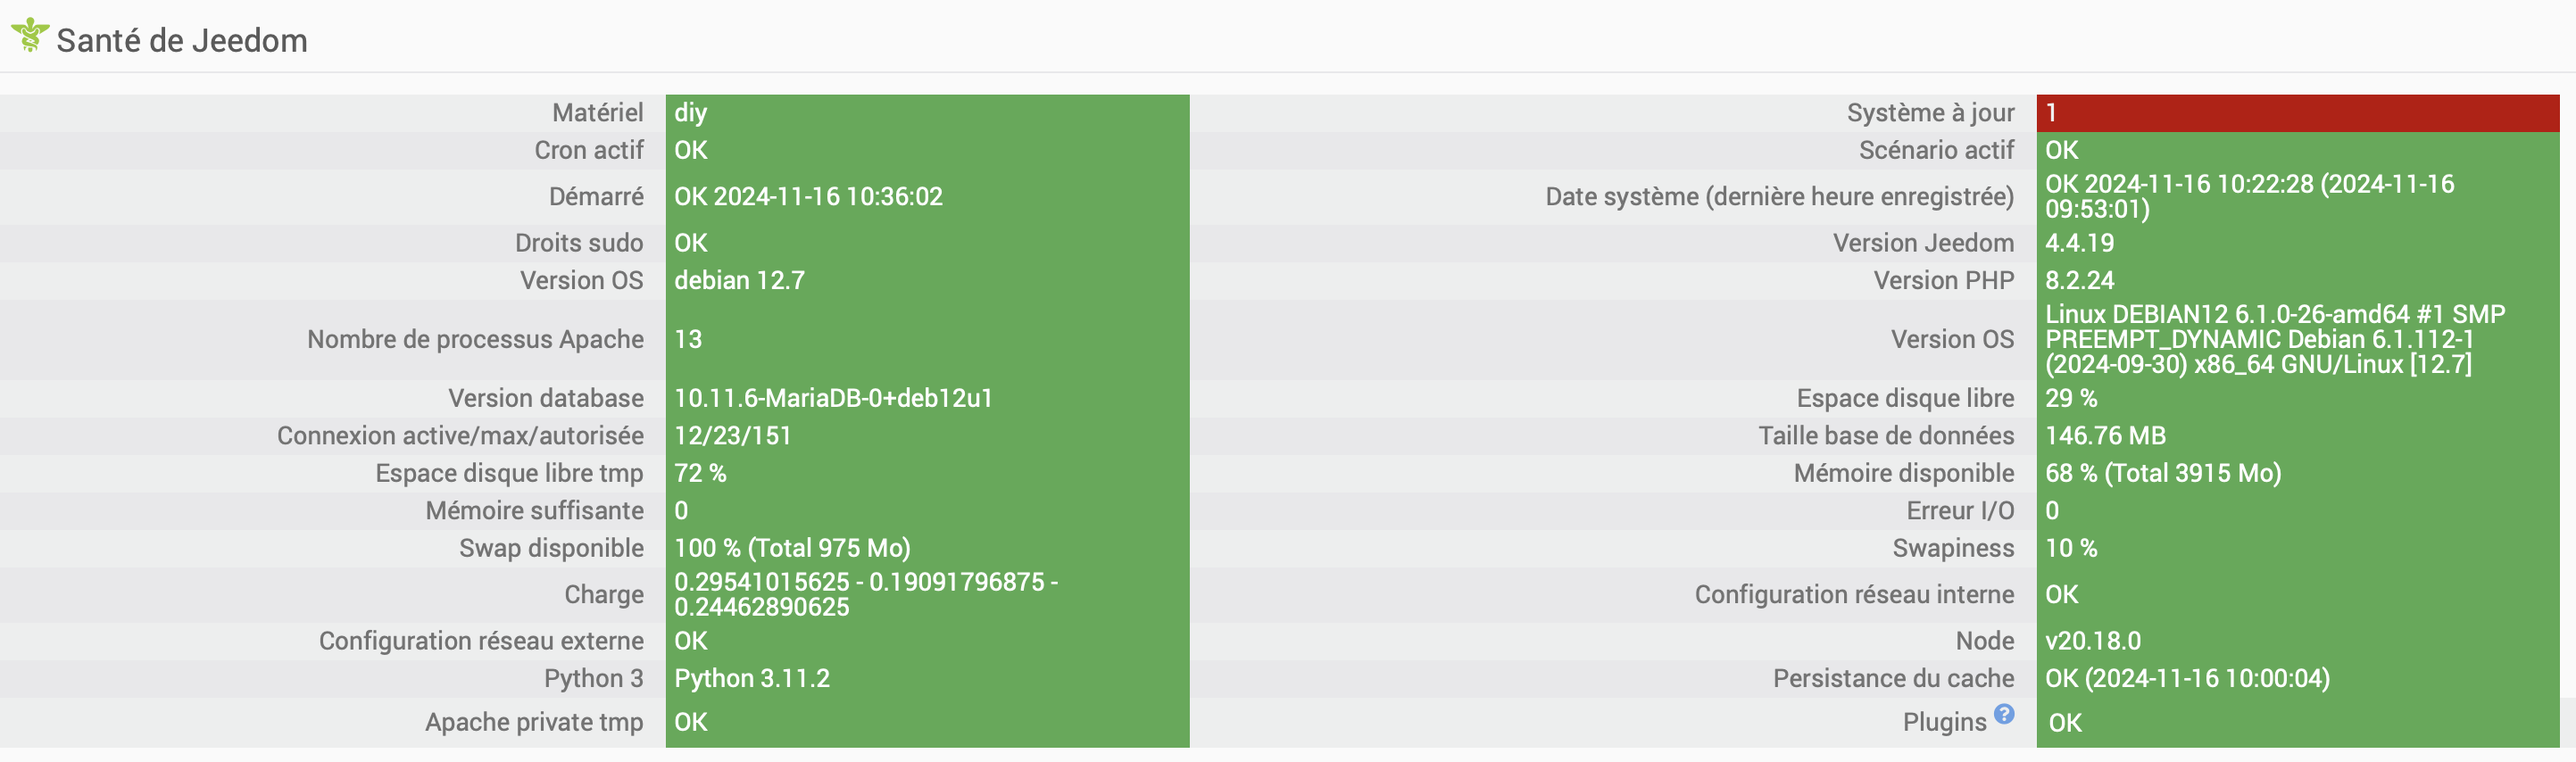Image resolution: width=2576 pixels, height=762 pixels.
Task: Click the 'Erreur I/O' label
Action: coord(1960,510)
